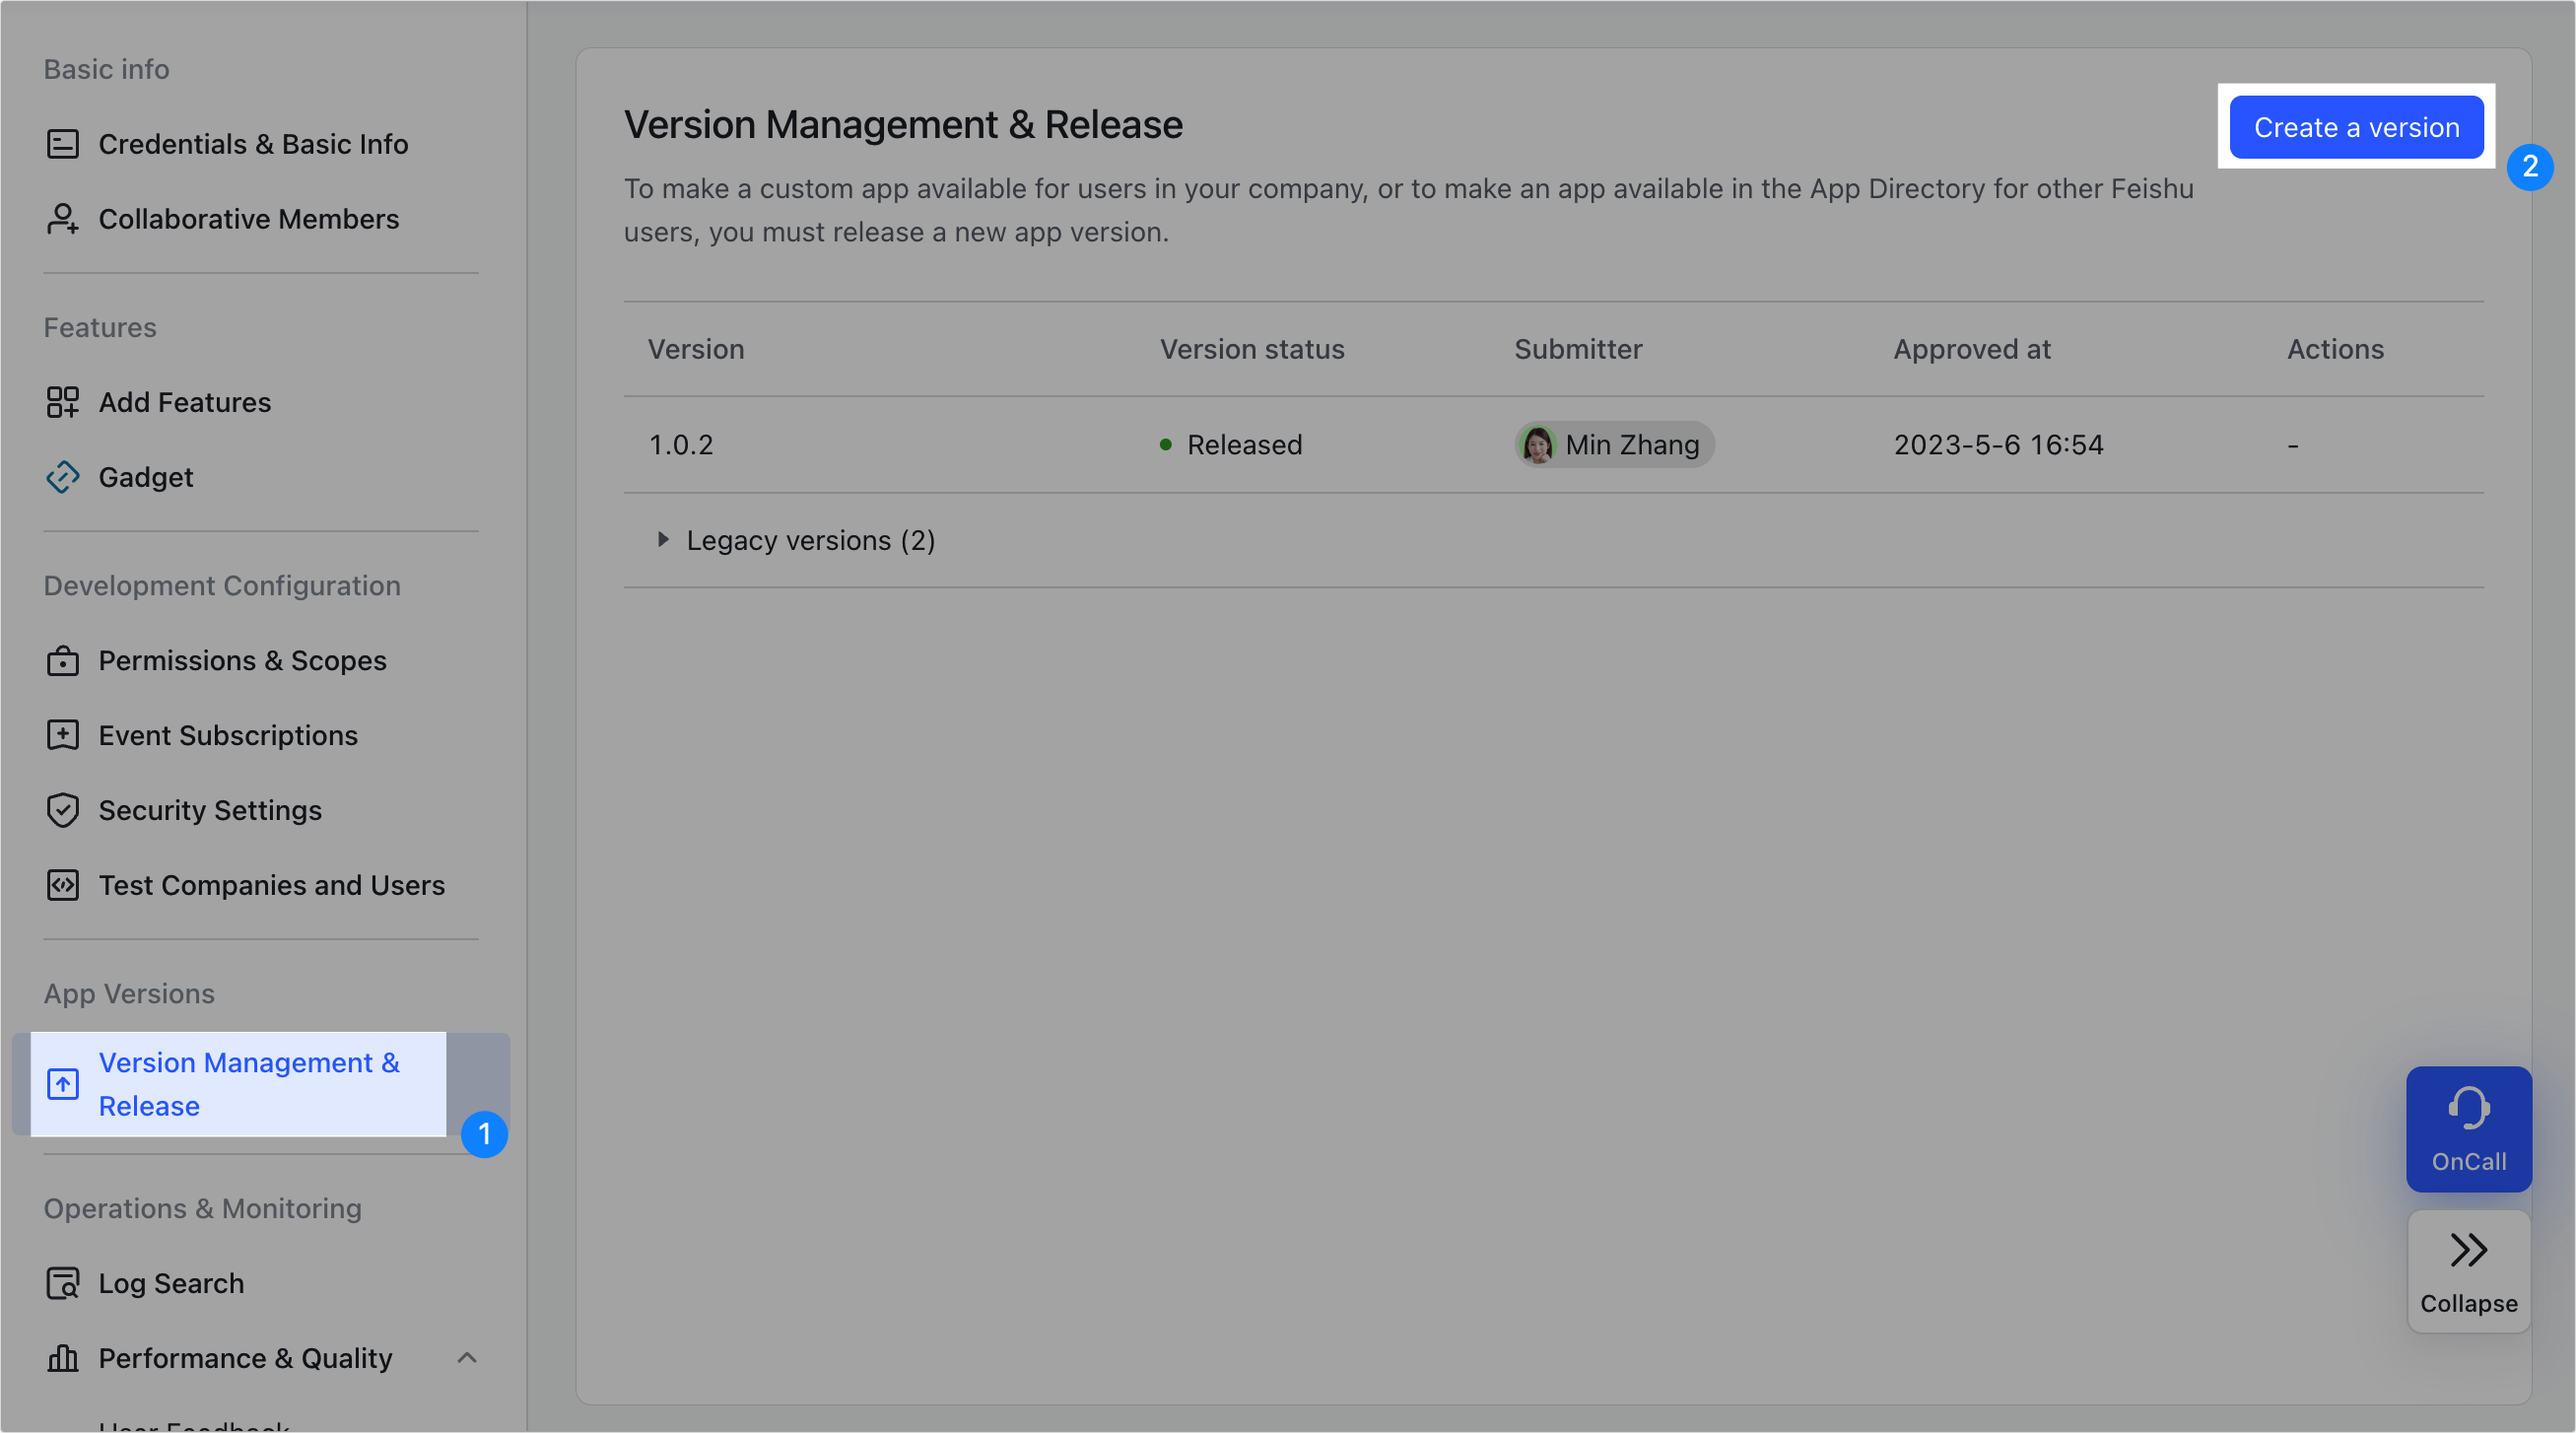The image size is (2576, 1433).
Task: Open the Log Search icon
Action: tap(62, 1283)
